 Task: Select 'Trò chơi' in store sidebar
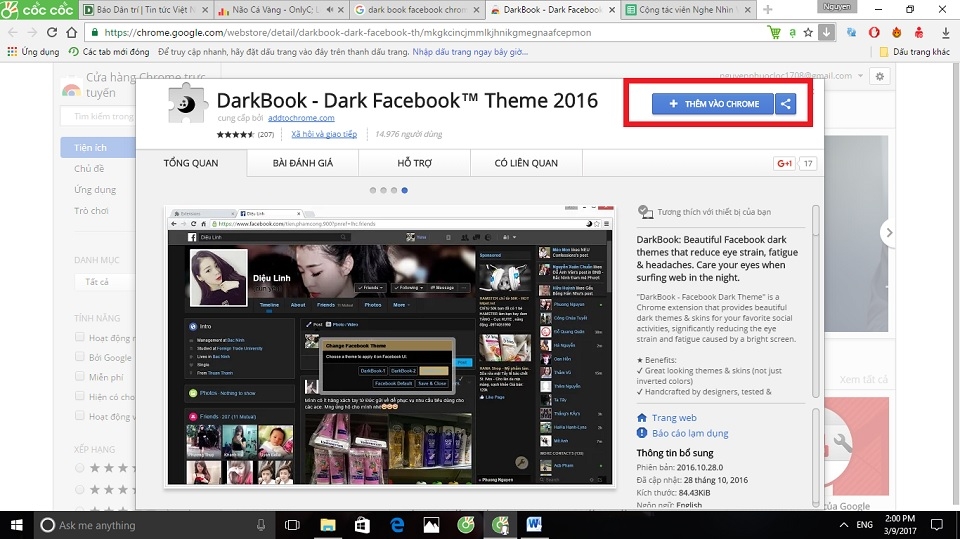tap(91, 211)
